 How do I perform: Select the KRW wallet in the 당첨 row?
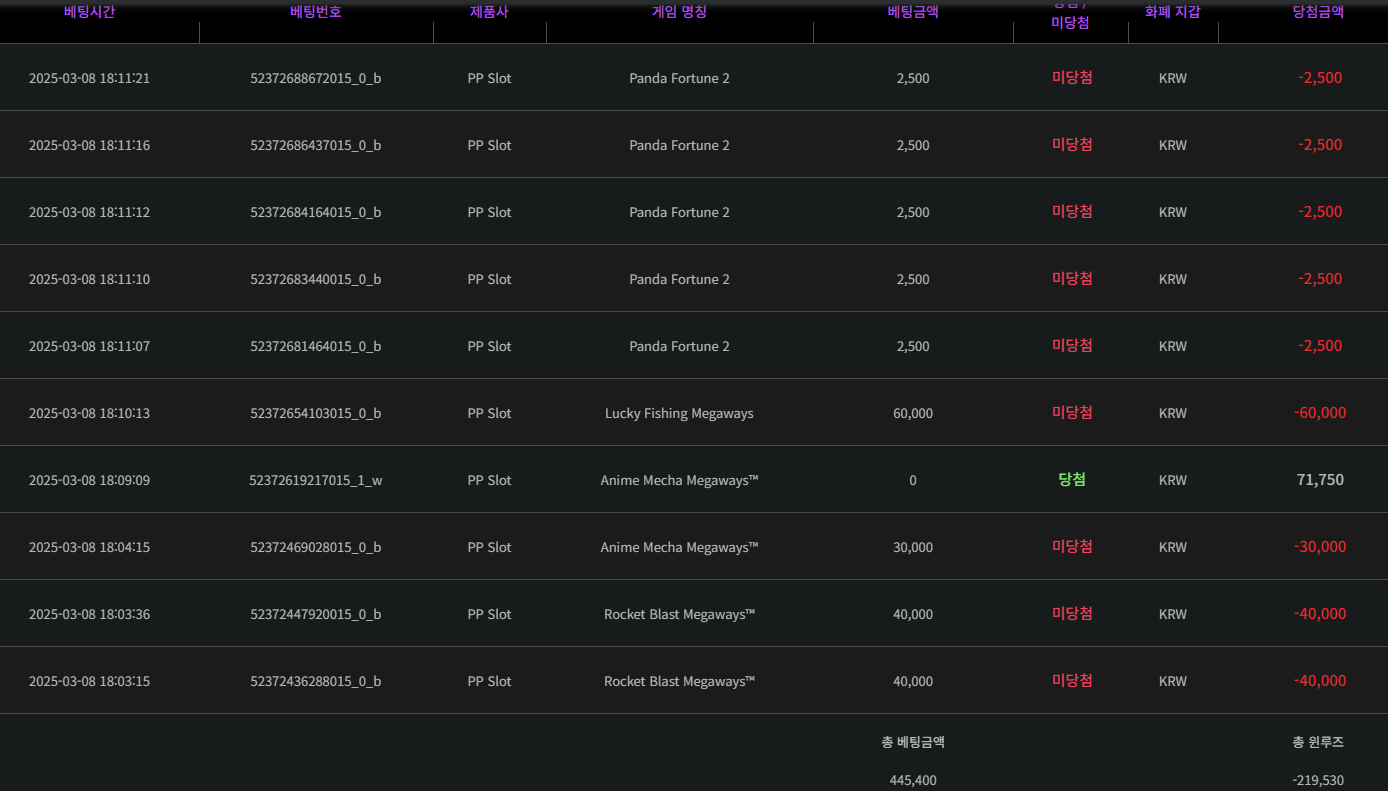point(1173,480)
